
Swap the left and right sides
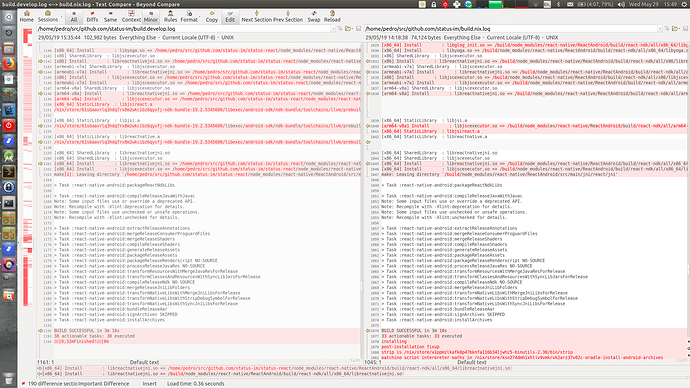pyautogui.click(x=314, y=17)
